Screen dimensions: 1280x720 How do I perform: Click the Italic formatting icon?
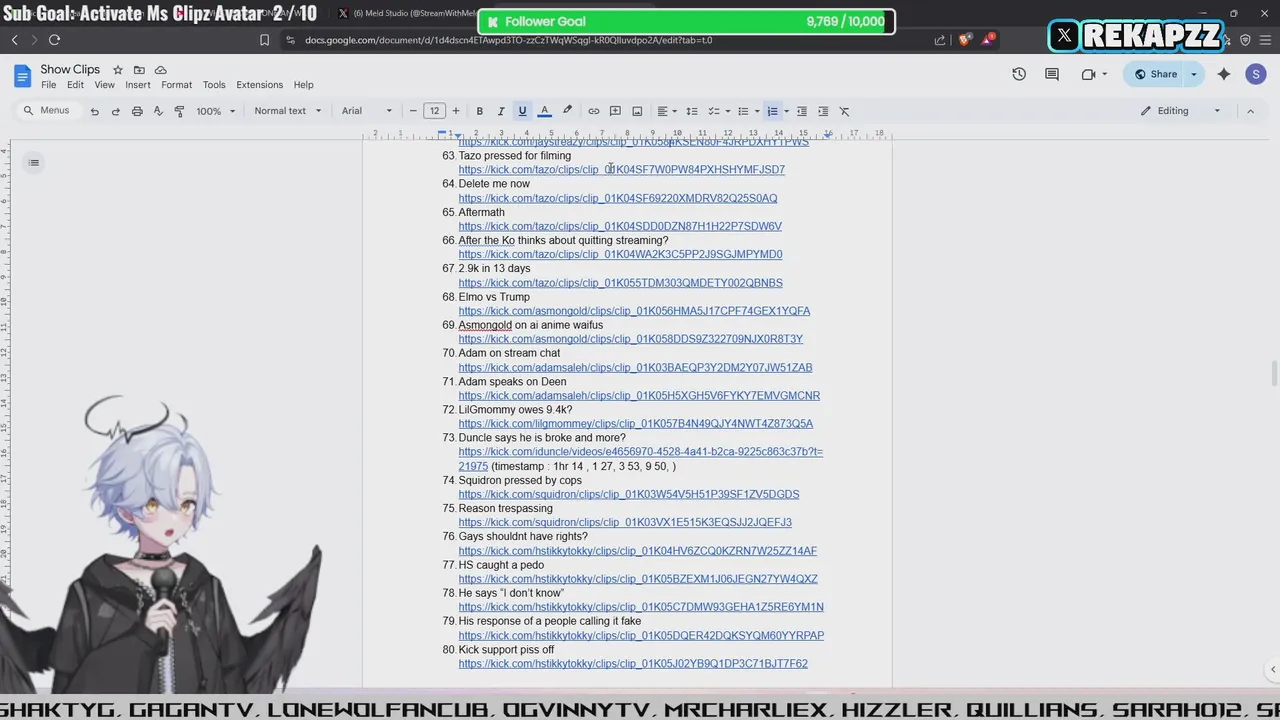(x=501, y=111)
